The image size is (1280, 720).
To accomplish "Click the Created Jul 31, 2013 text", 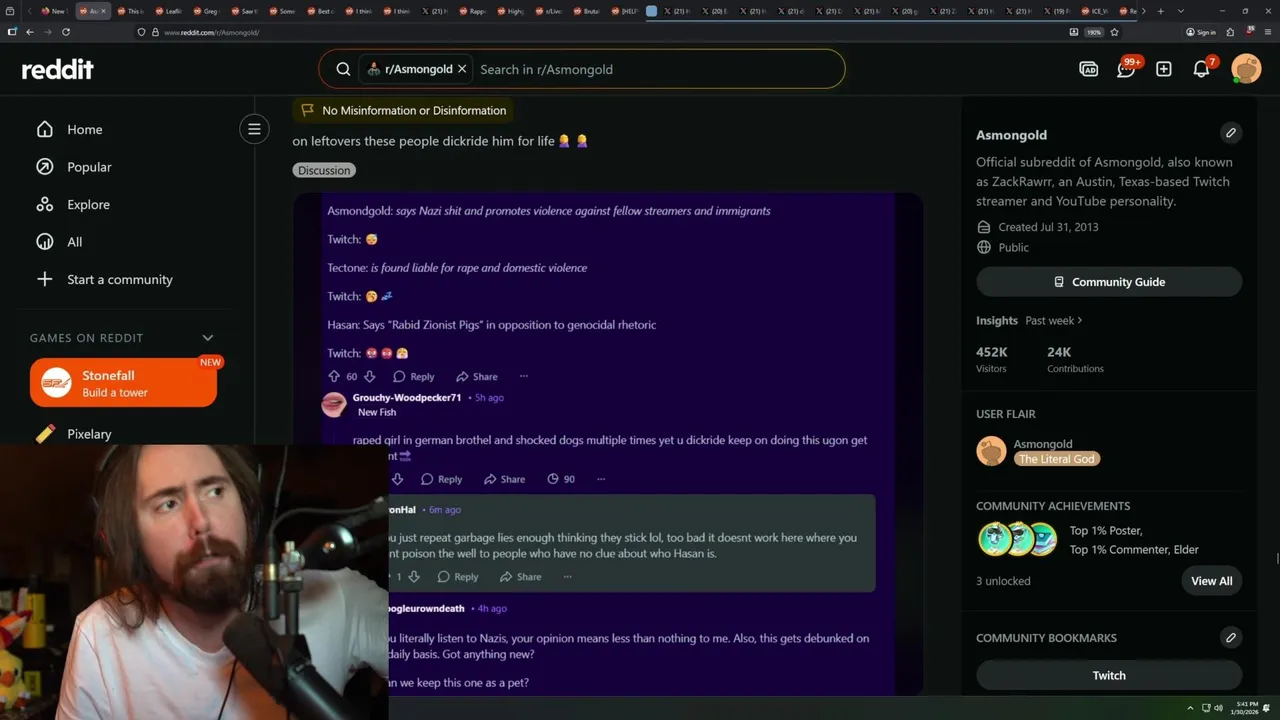I will point(1048,227).
